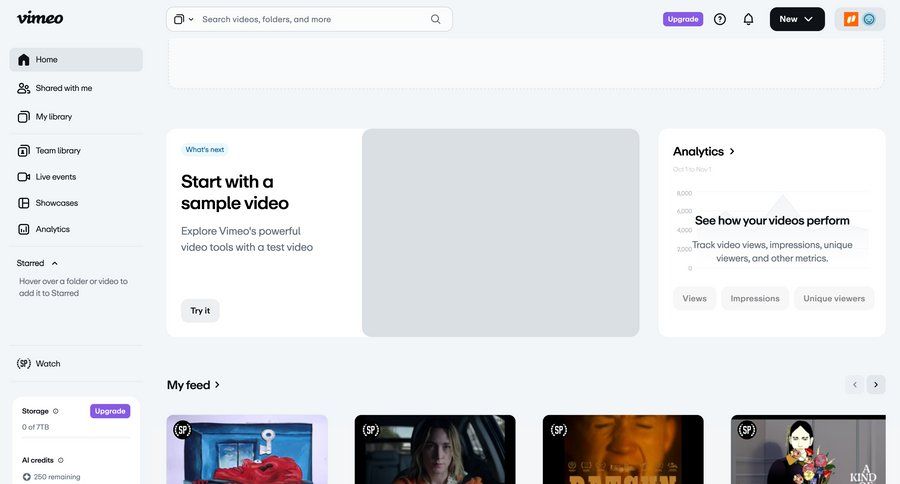The image size is (900, 484).
Task: Open the illustrated woman with flowers thumbnail
Action: 808,450
